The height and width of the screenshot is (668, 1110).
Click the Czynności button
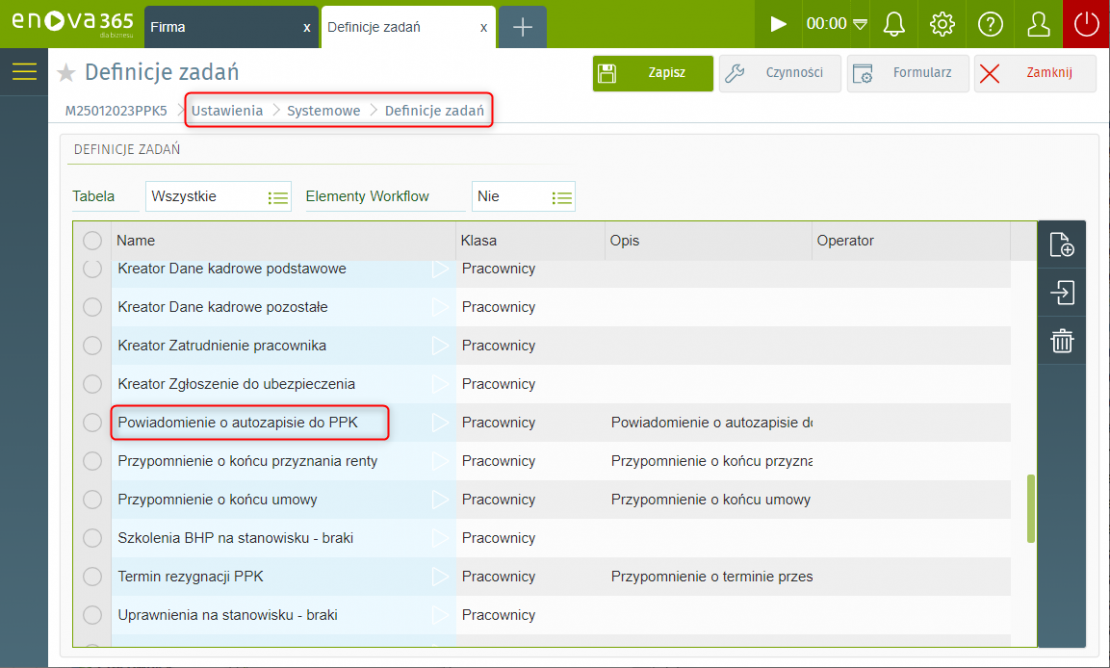780,73
